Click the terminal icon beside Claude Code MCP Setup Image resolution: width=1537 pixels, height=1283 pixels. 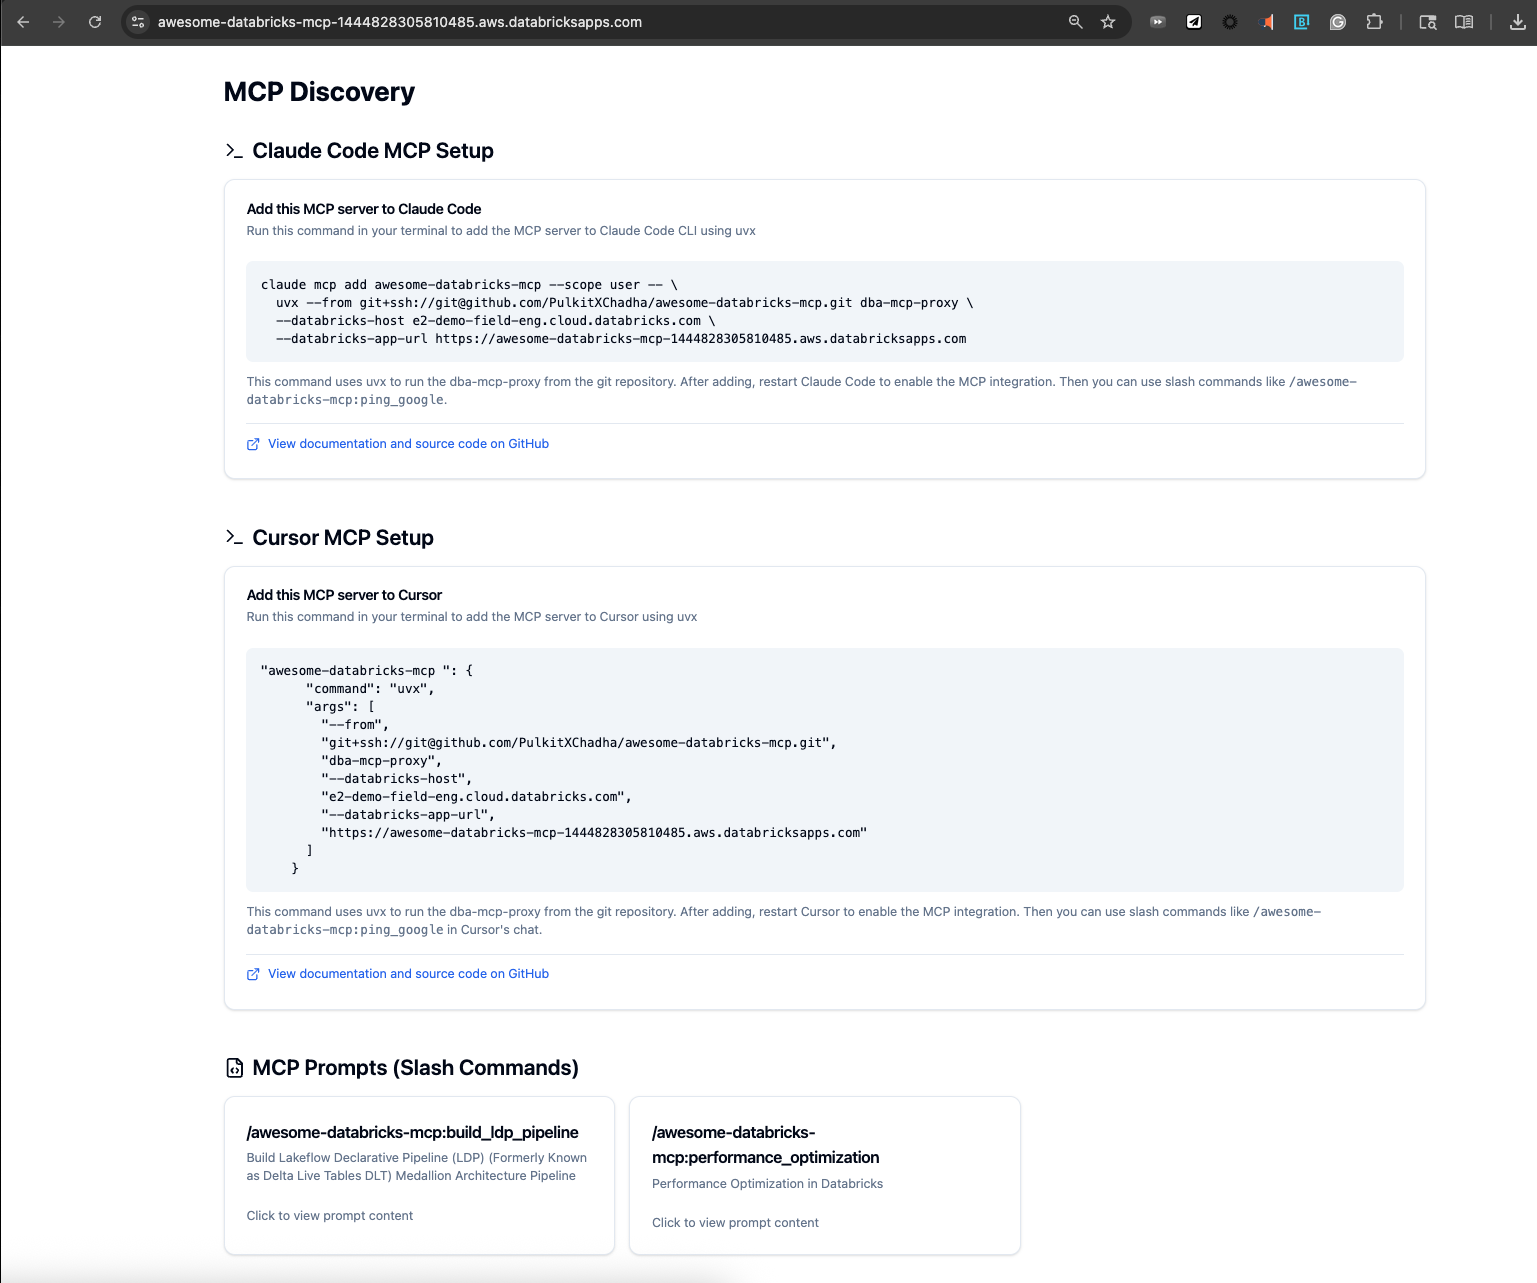click(x=234, y=151)
